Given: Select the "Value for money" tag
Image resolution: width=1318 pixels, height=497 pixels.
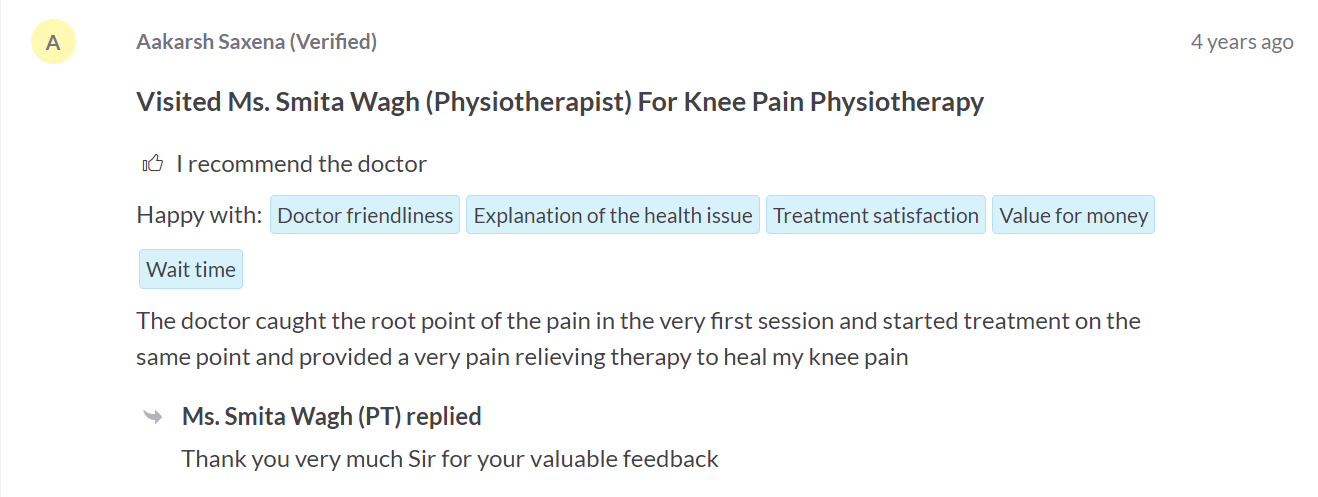Looking at the screenshot, I should pyautogui.click(x=1073, y=215).
